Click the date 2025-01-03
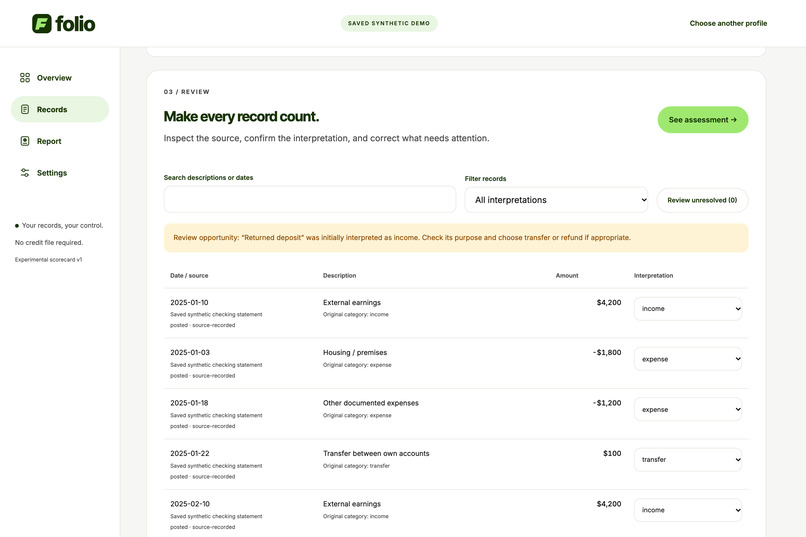 [190, 353]
